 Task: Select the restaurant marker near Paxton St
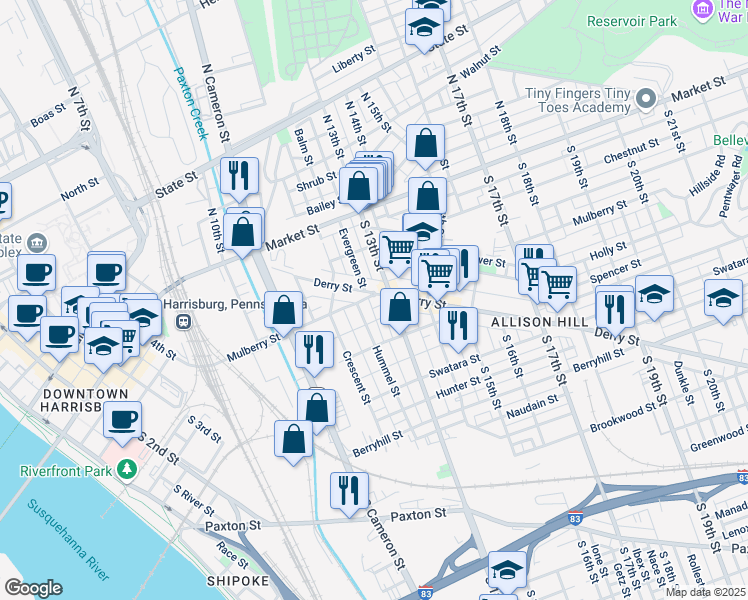point(349,494)
